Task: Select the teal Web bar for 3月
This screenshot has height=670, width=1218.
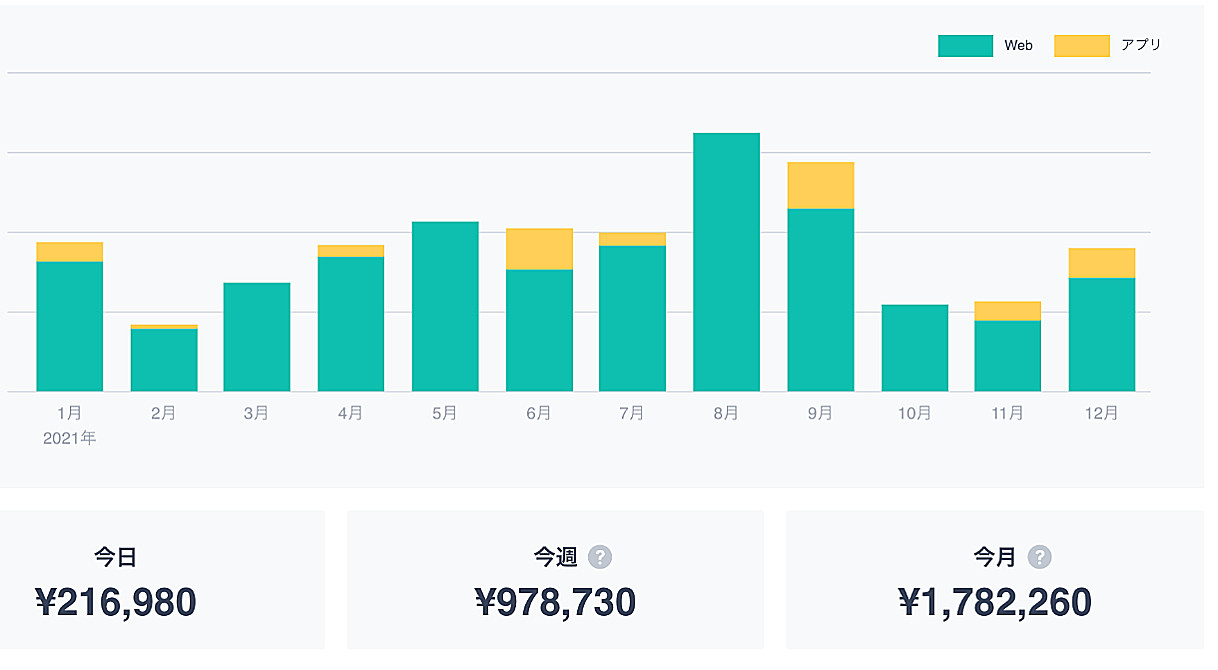Action: click(x=257, y=337)
